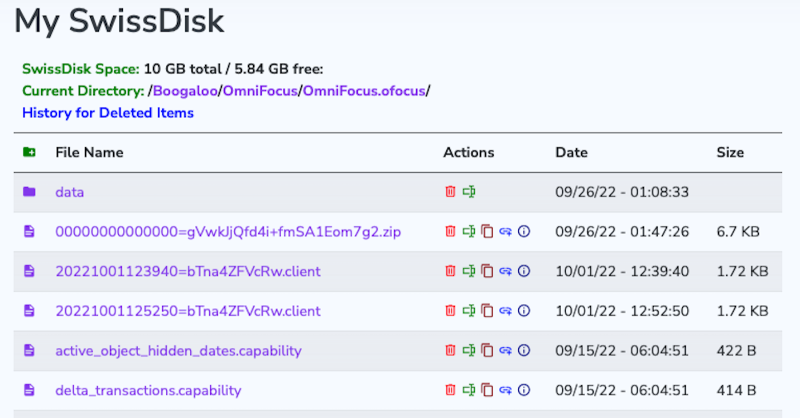Select date 09/26/22 - 01:08:33
The width and height of the screenshot is (800, 418).
622,192
